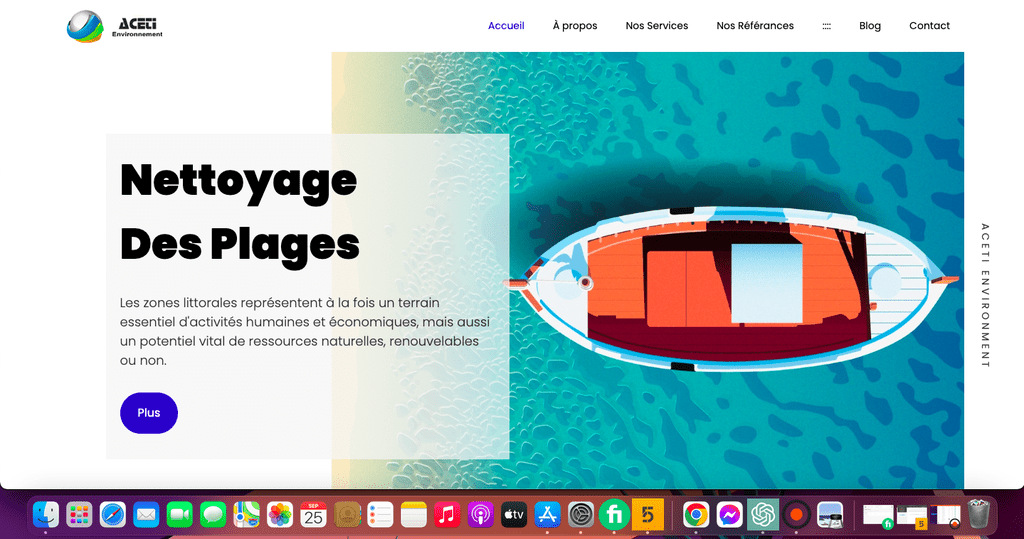Open Nos Référances in the navigation
This screenshot has height=539, width=1024.
point(755,25)
